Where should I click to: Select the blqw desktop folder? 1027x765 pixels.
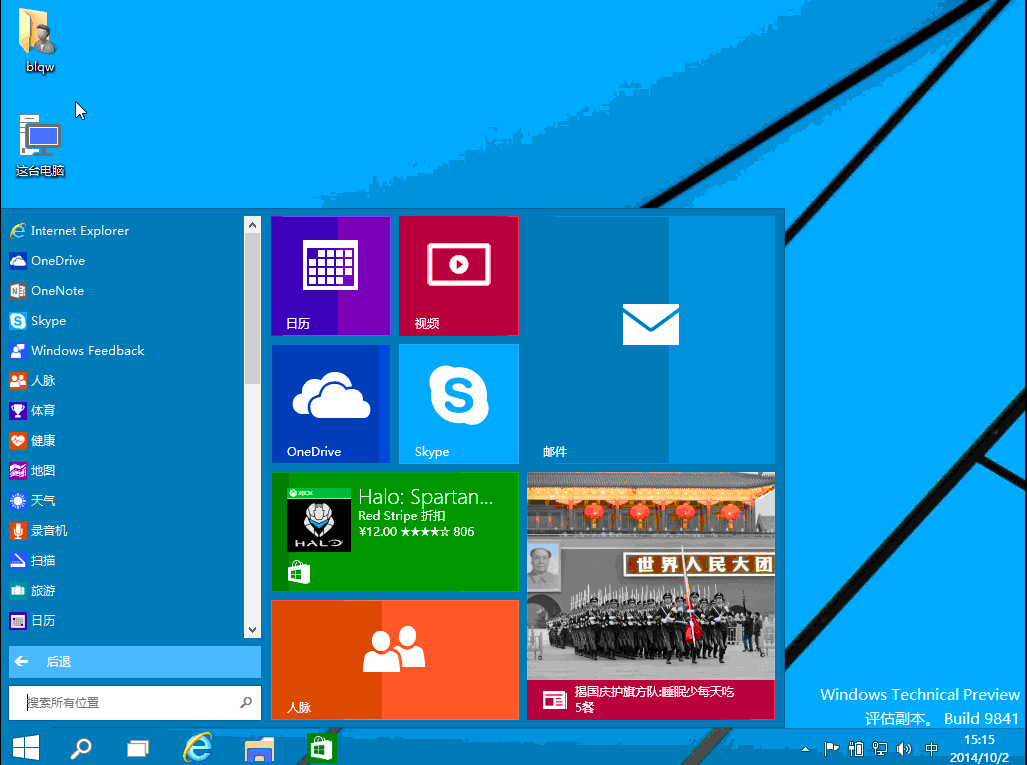pyautogui.click(x=39, y=39)
